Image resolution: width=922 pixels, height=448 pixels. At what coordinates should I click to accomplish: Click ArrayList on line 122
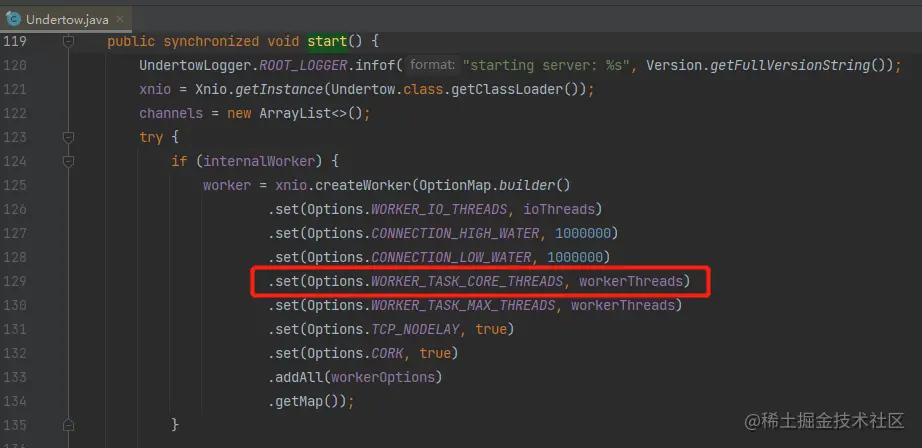click(295, 113)
